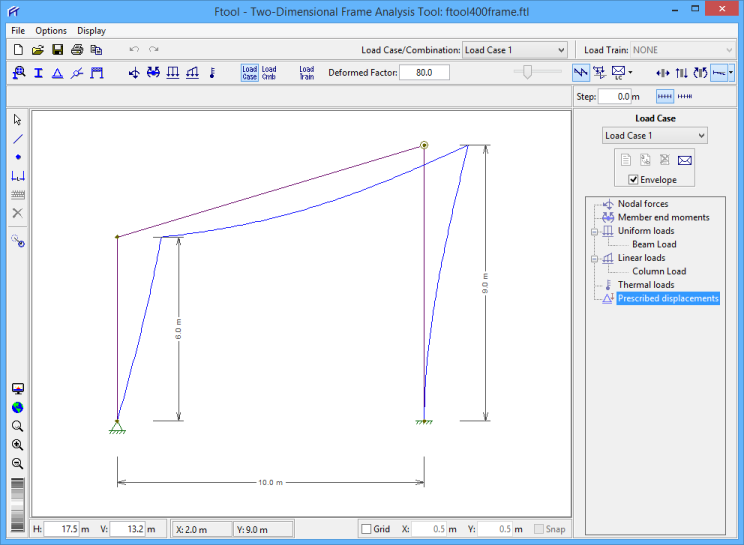Screen dimensions: 744x545
Task: Click the zoom in magnifier icon
Action: (17, 445)
